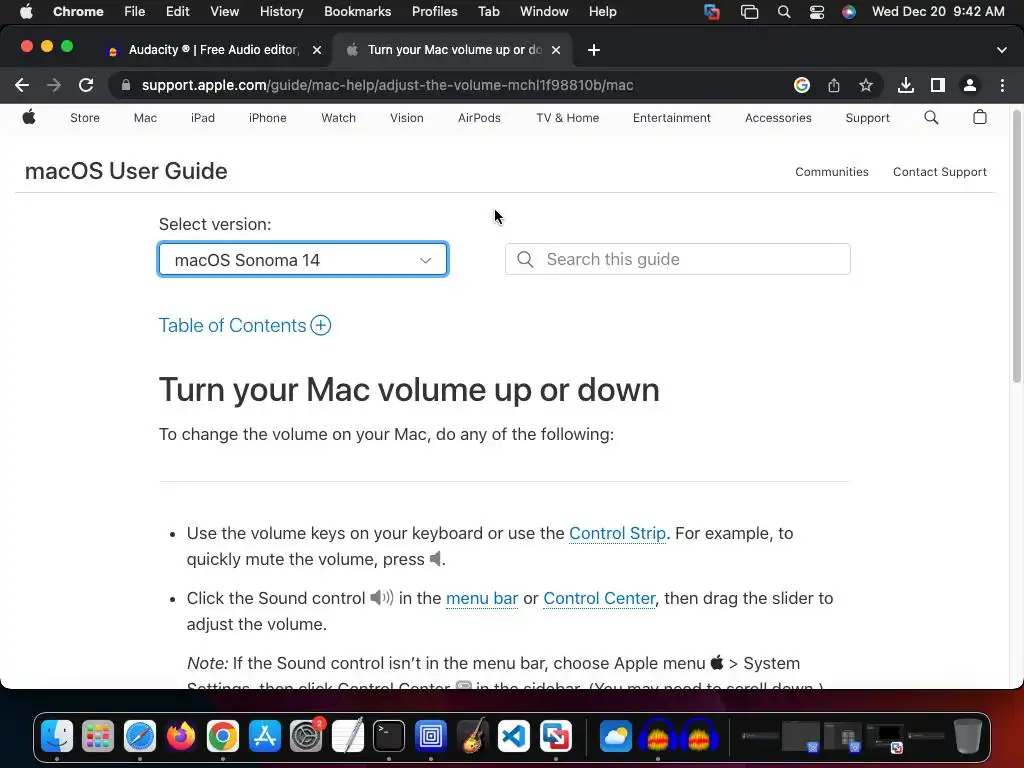Open the Chrome application menu
The image size is (1024, 768).
click(78, 12)
